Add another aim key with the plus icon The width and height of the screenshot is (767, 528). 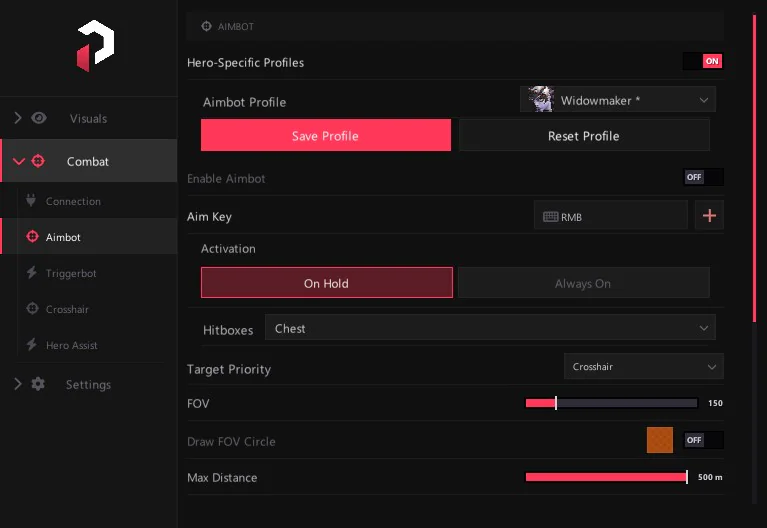(x=709, y=215)
